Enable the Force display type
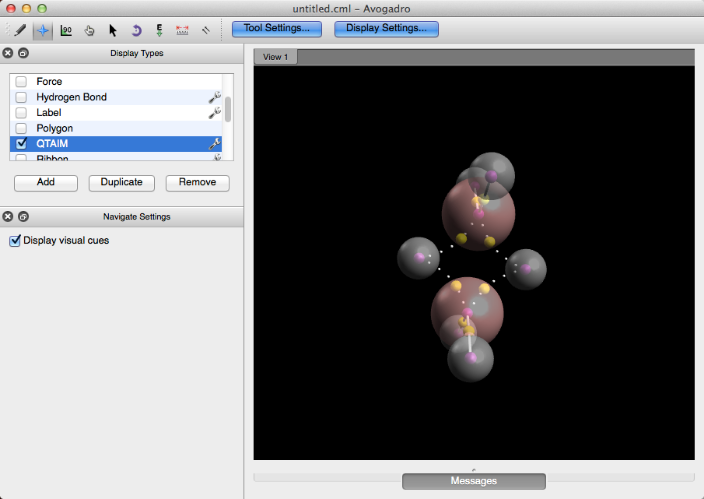This screenshot has height=499, width=704. pos(22,82)
